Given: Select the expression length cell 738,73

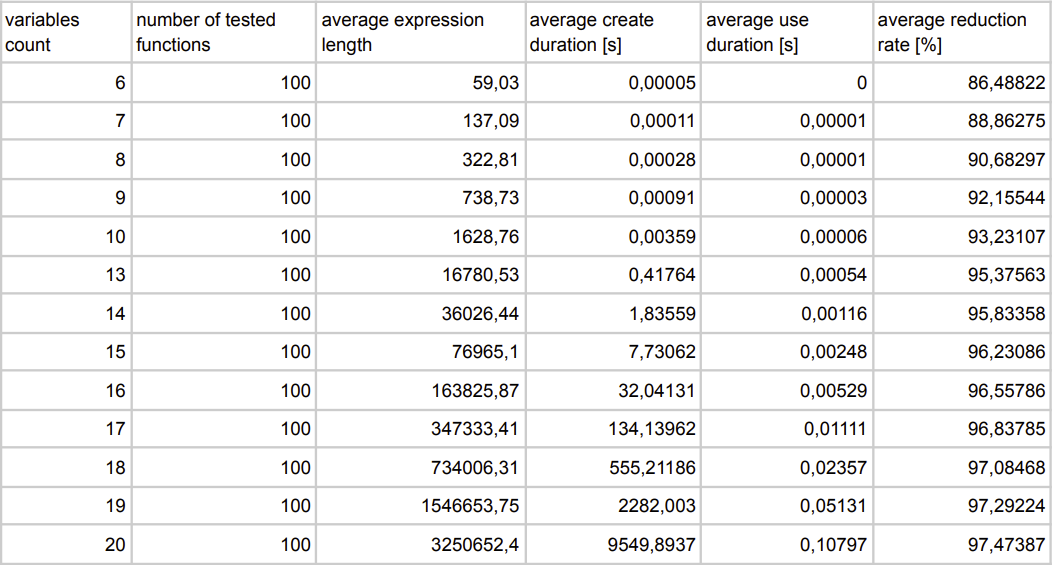Looking at the screenshot, I should click(419, 198).
